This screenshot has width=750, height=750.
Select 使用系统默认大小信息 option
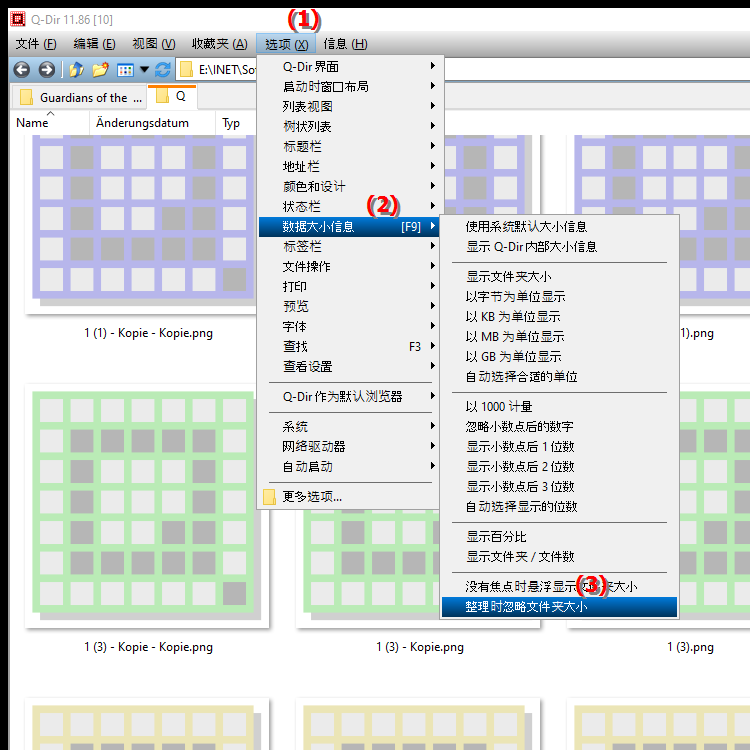click(x=559, y=226)
